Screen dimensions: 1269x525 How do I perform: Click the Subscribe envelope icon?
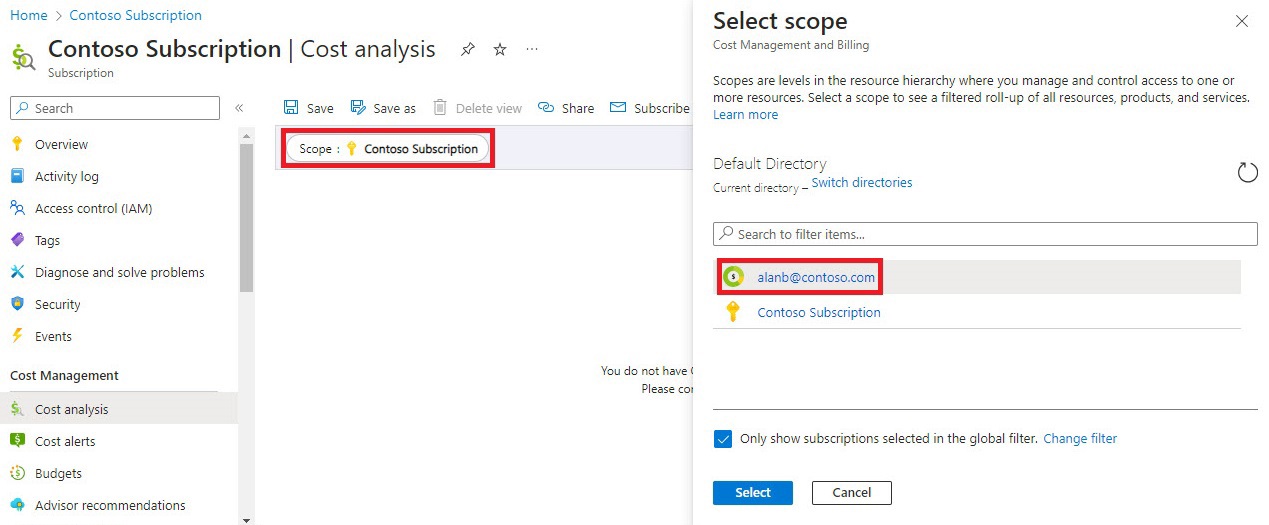coord(618,108)
